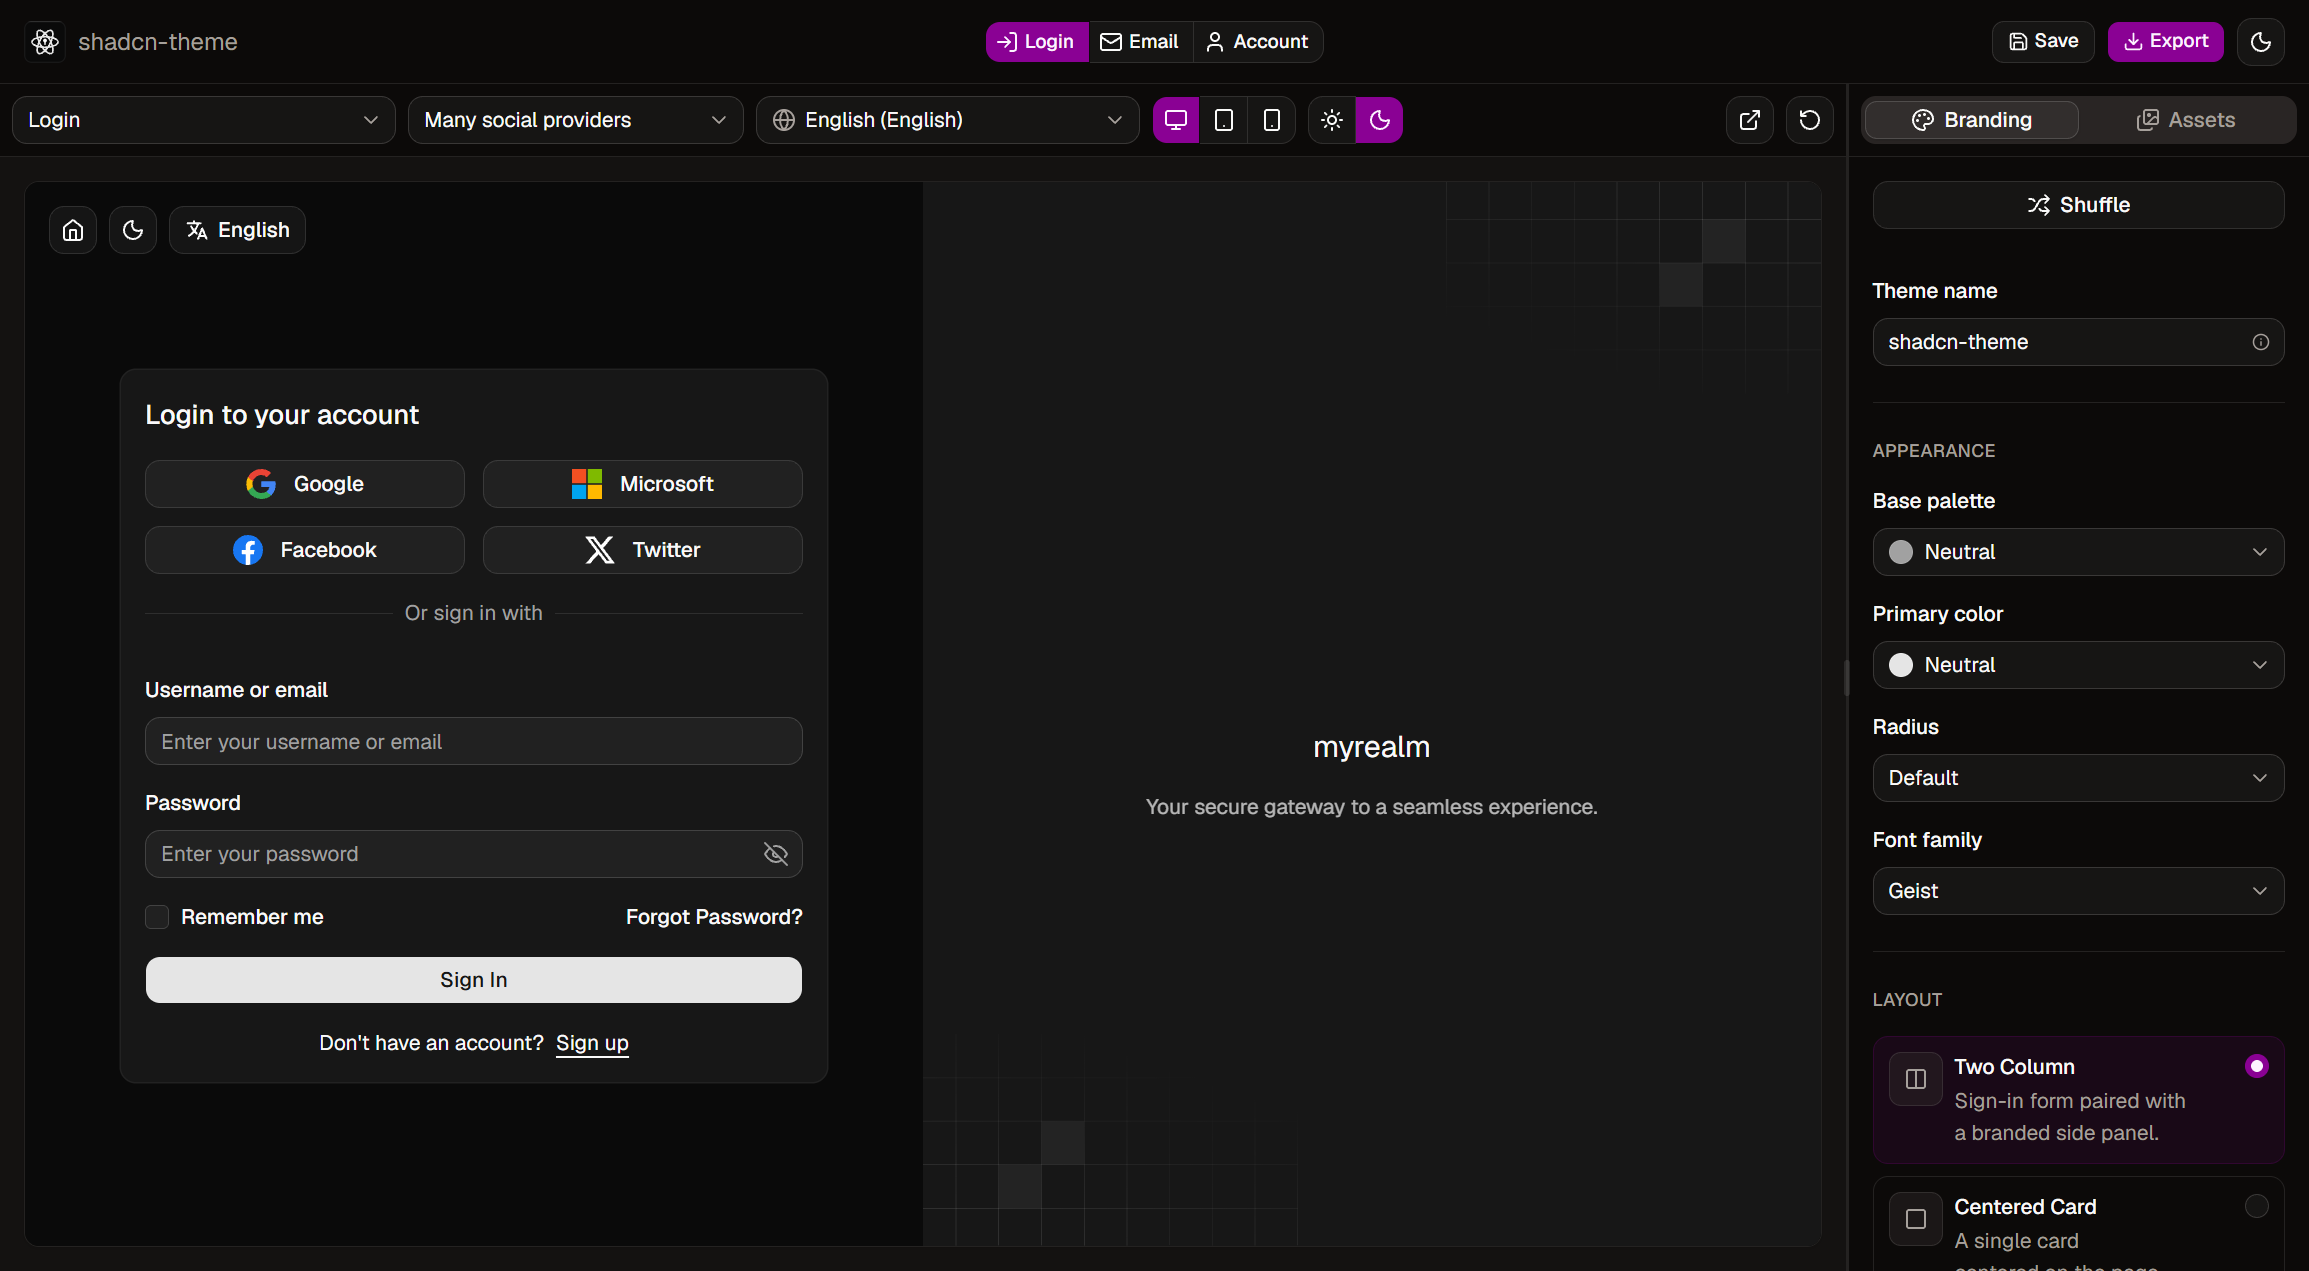Reset the preview with refresh icon
This screenshot has height=1271, width=2309.
(1810, 120)
